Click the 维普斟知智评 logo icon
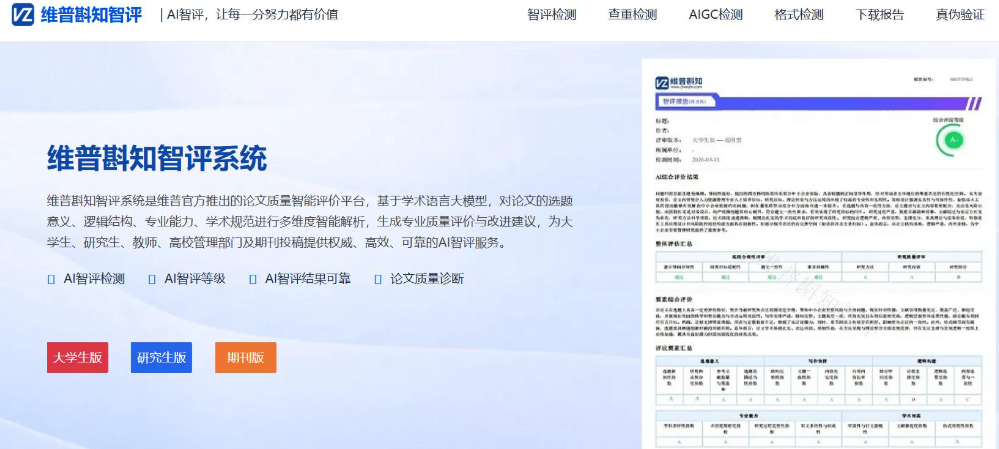999x449 pixels. [x=23, y=15]
